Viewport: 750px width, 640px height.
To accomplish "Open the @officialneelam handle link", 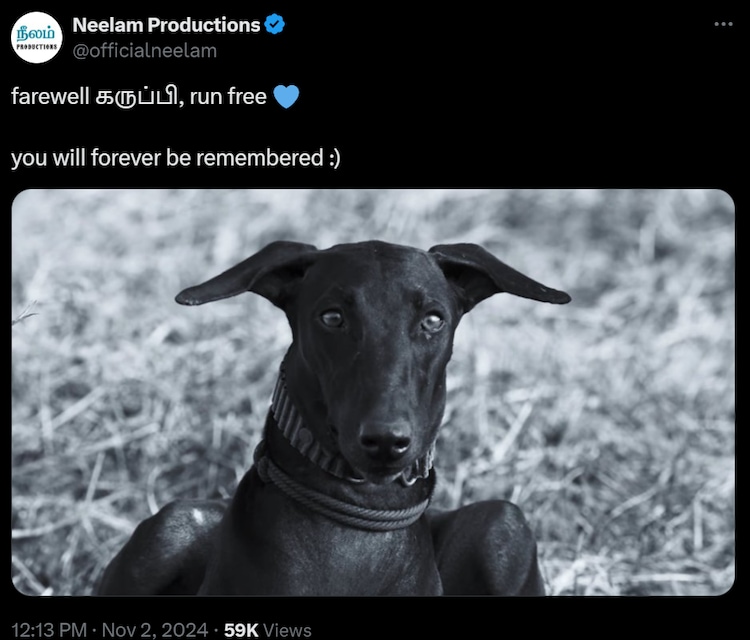I will point(144,51).
